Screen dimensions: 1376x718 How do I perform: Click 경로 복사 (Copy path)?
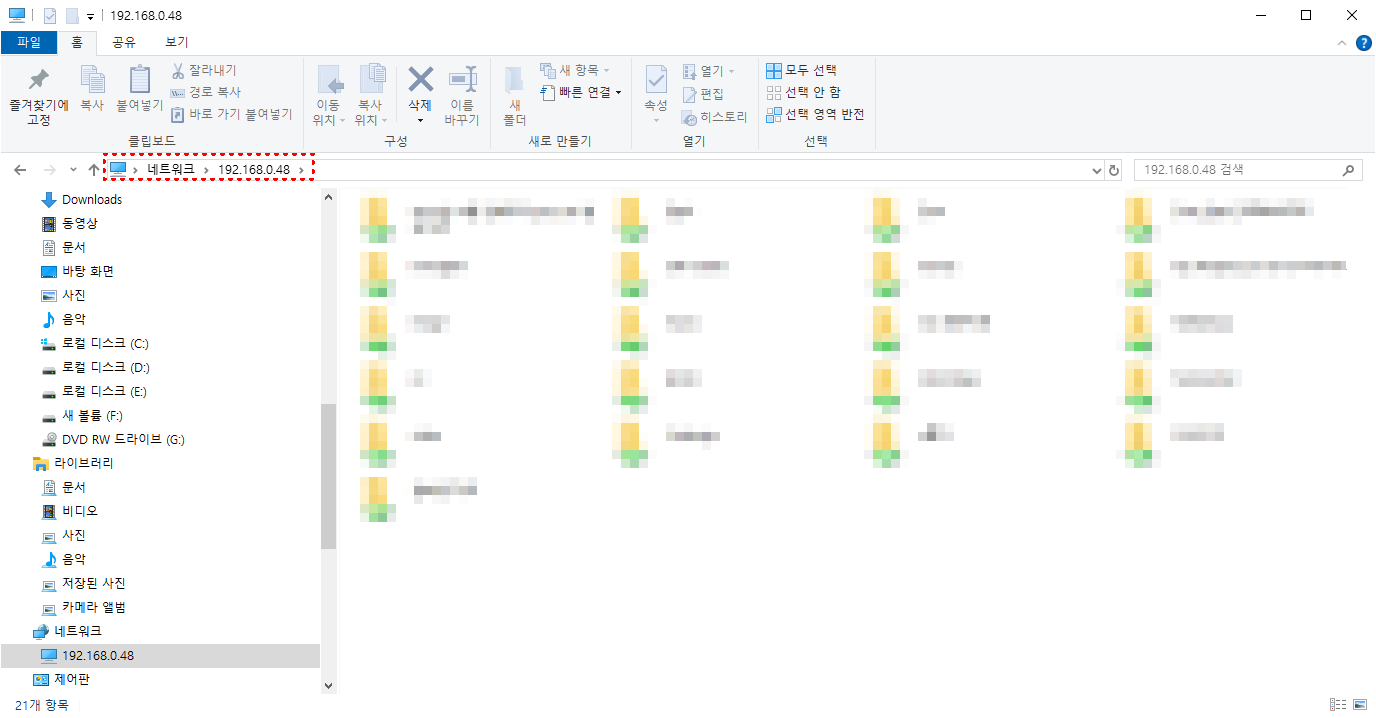pyautogui.click(x=205, y=92)
